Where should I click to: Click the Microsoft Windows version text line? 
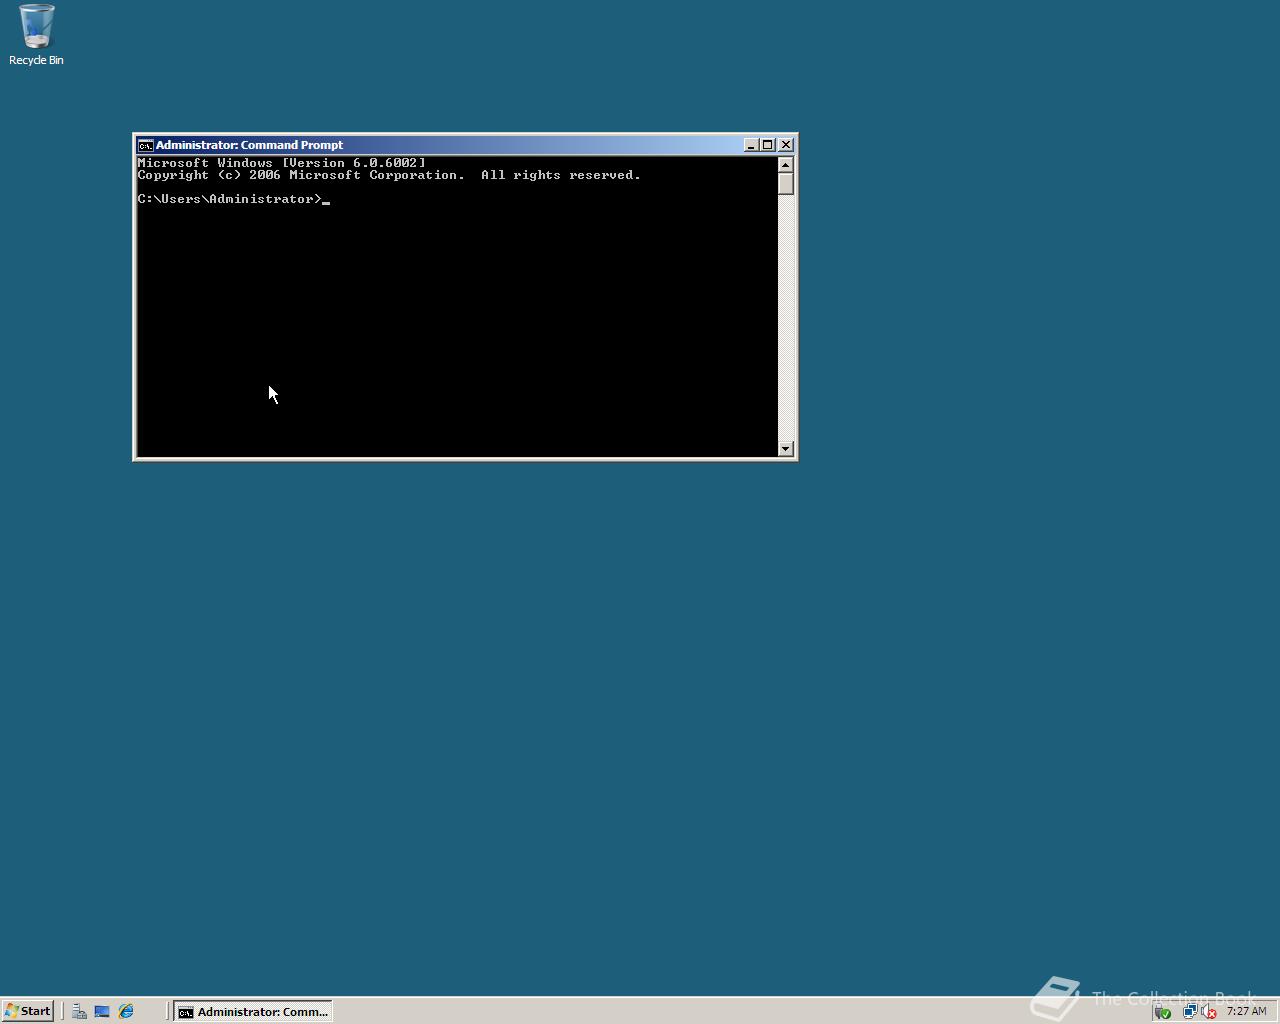(x=282, y=163)
